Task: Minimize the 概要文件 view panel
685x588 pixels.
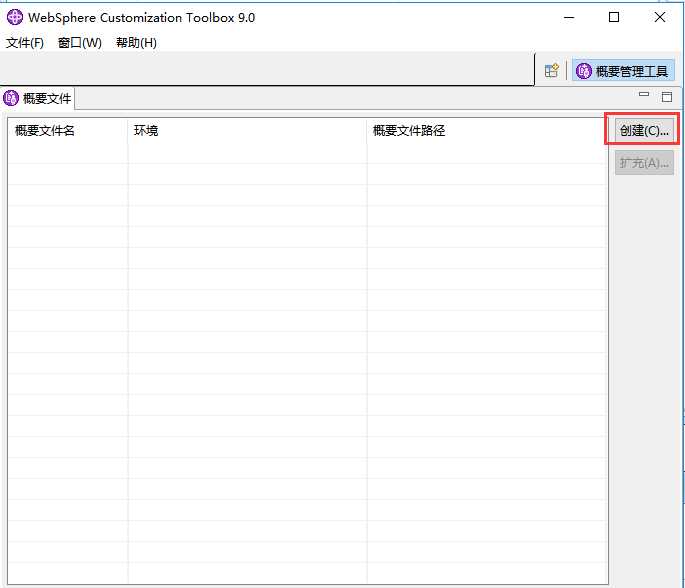Action: (643, 94)
